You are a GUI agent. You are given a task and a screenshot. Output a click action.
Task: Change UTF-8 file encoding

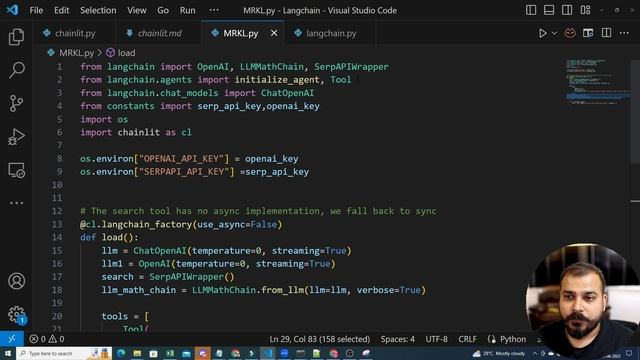[436, 339]
